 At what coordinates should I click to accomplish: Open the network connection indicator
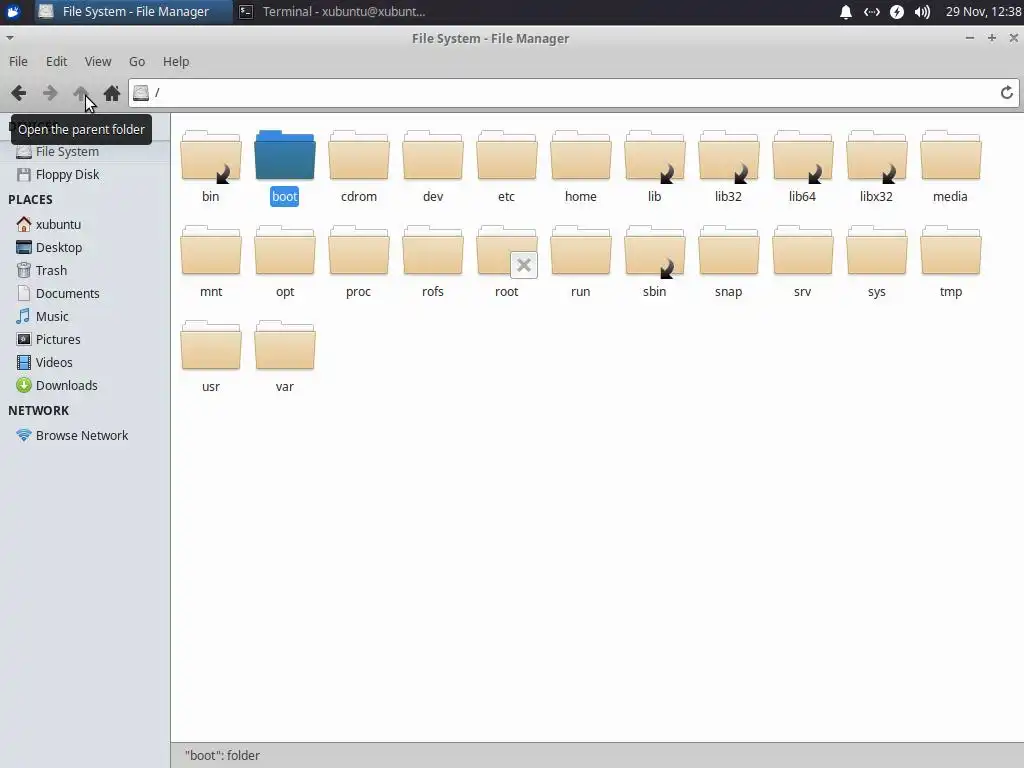(871, 12)
